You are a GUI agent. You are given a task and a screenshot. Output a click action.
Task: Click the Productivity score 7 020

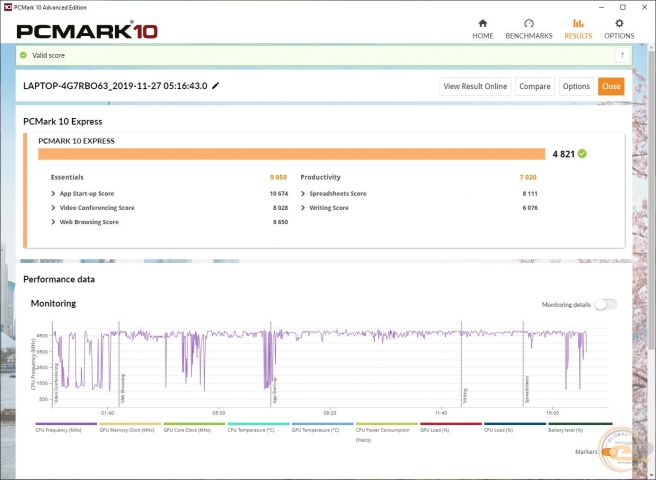[528, 177]
